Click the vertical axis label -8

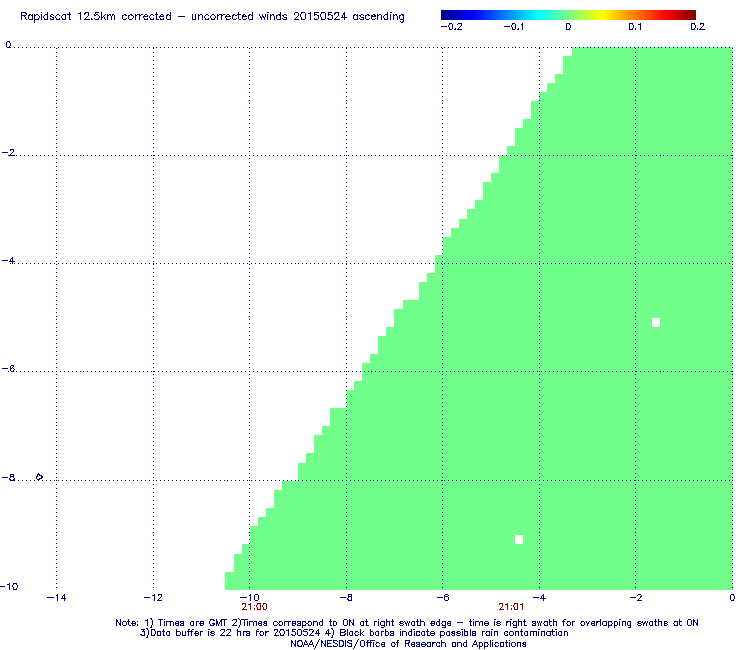(x=8, y=477)
